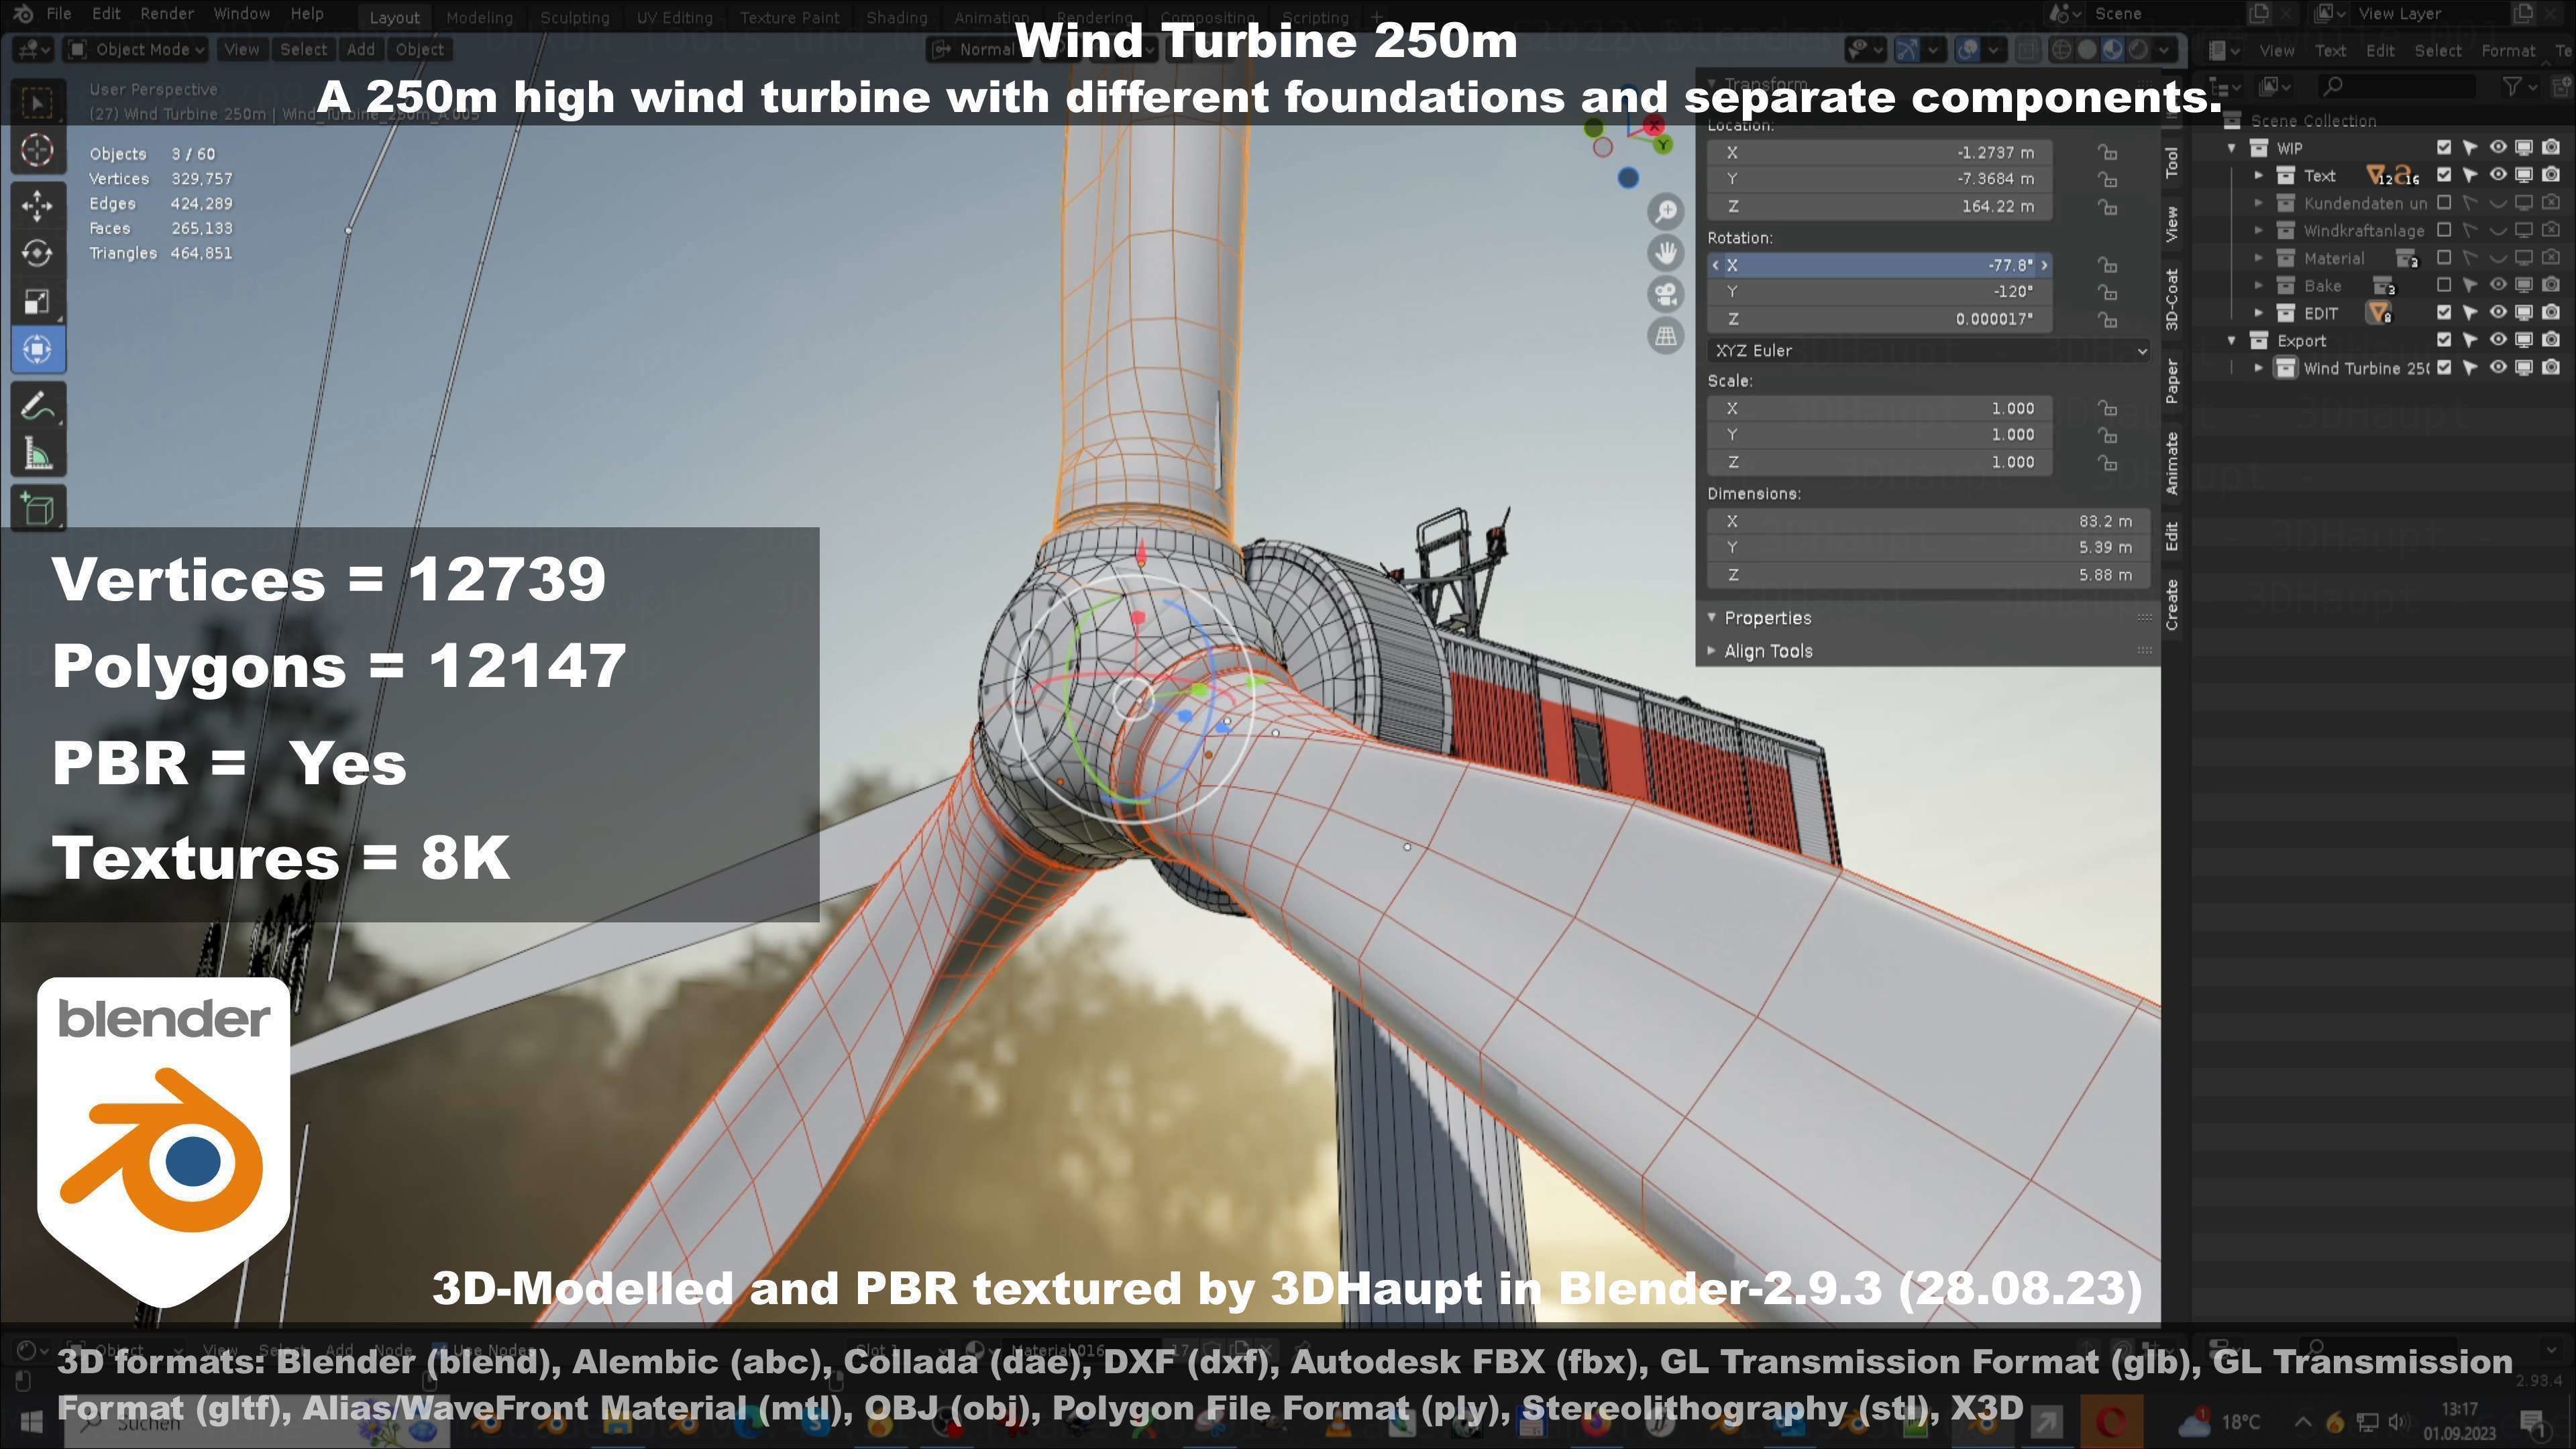Screen dimensions: 2576x1449
Task: Toggle camera view icon in viewport
Action: [1666, 294]
